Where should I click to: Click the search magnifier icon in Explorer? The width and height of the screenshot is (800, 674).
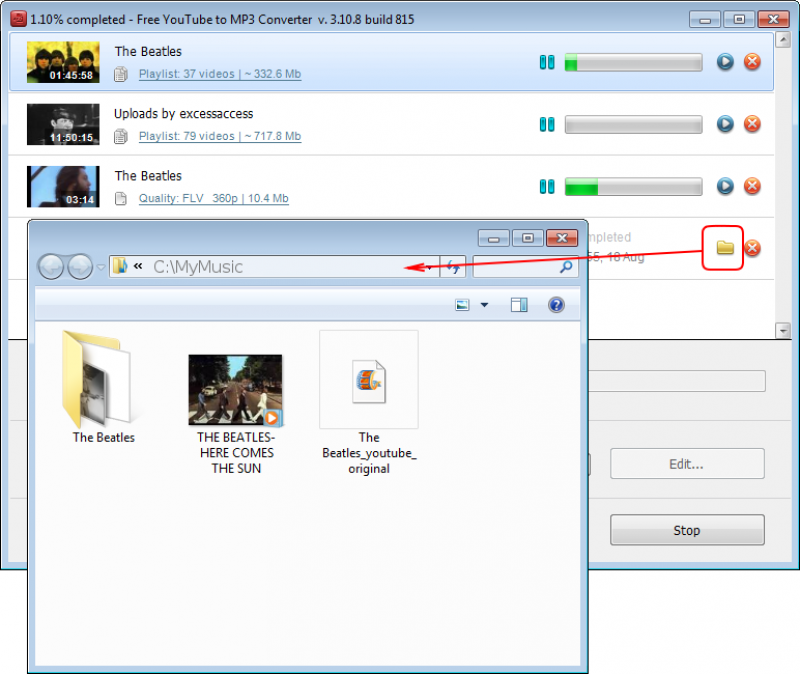pyautogui.click(x=566, y=267)
